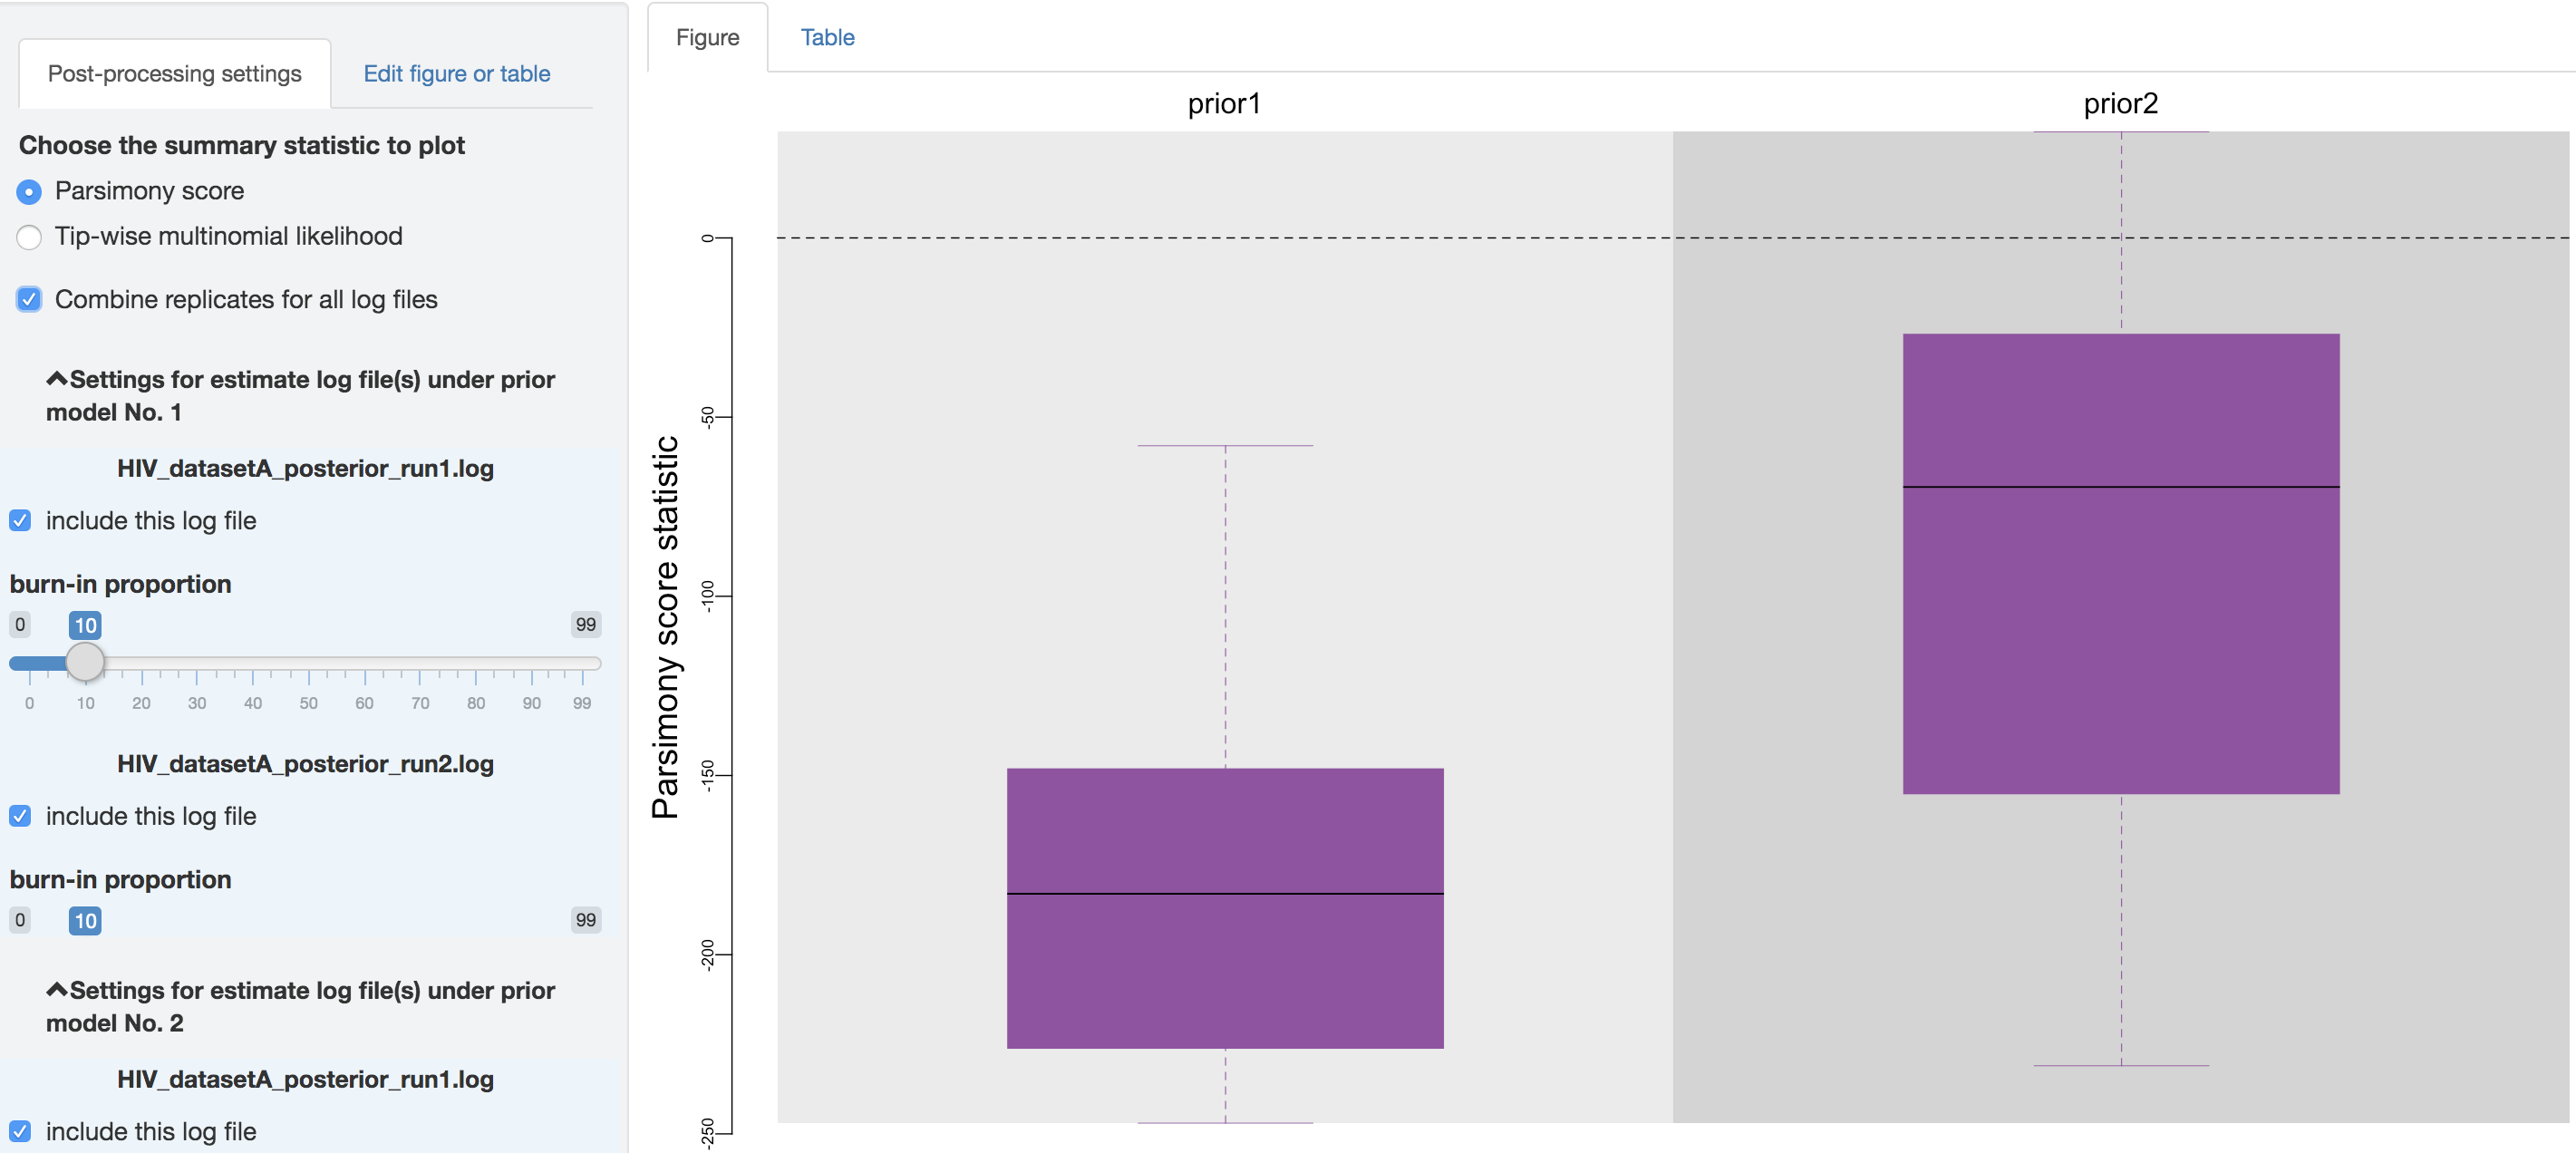Click the Post-processing settings button
This screenshot has height=1153, width=2576.
point(174,74)
